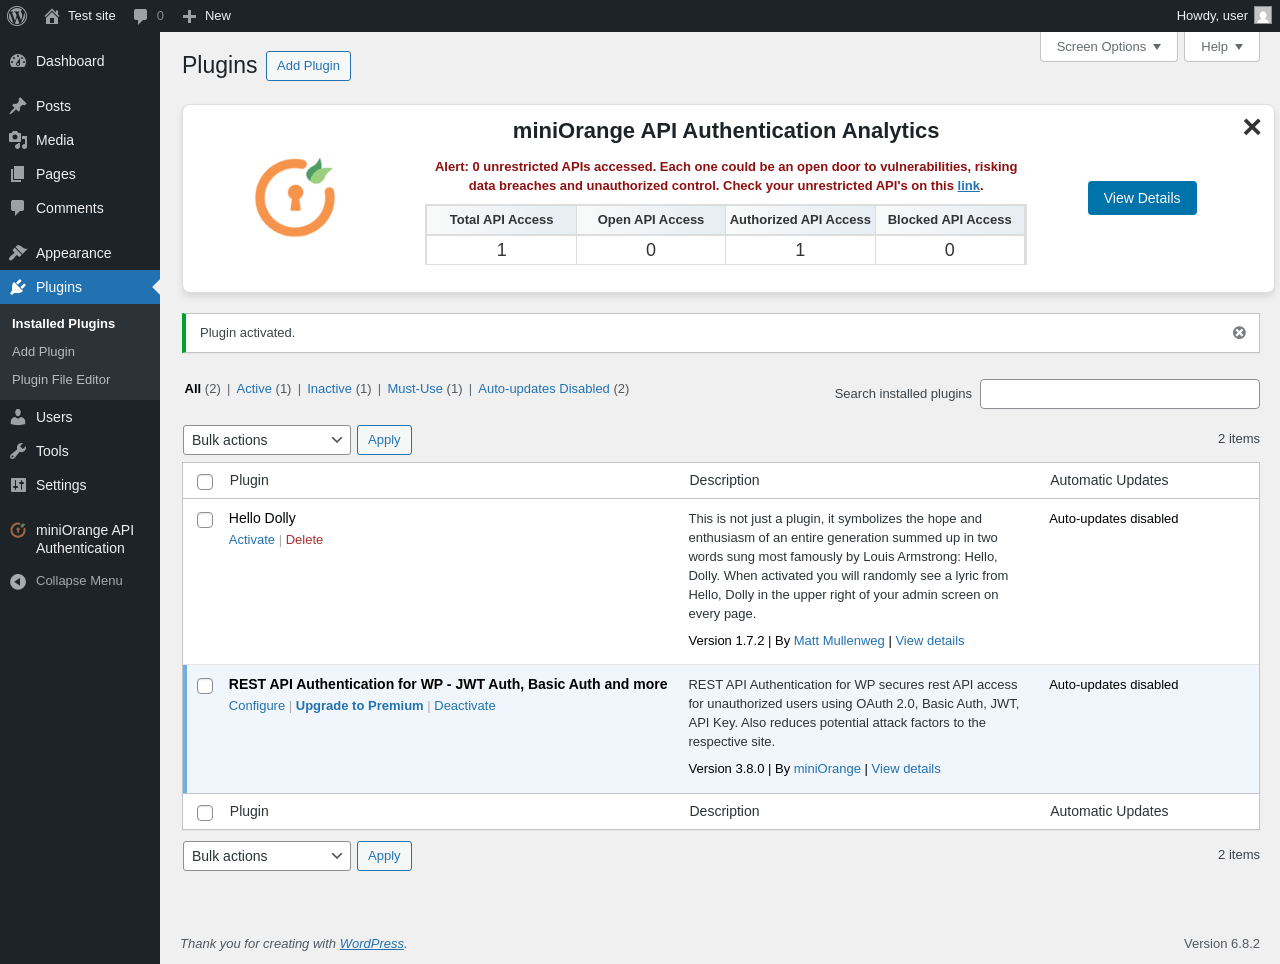
Task: Click the Comments sidebar icon
Action: coord(18,208)
